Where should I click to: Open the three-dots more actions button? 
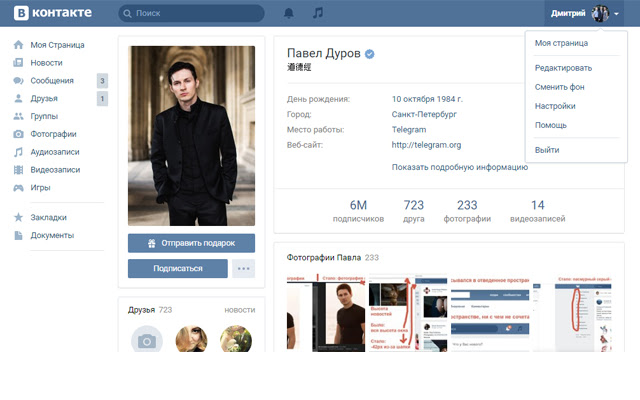click(x=243, y=268)
